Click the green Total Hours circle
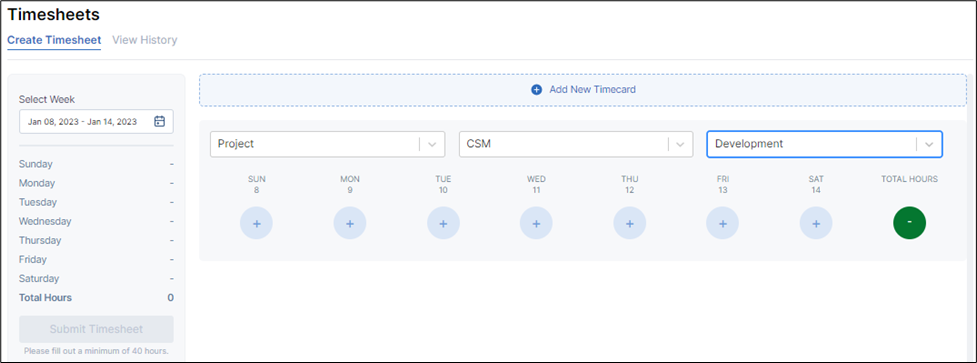 [909, 223]
